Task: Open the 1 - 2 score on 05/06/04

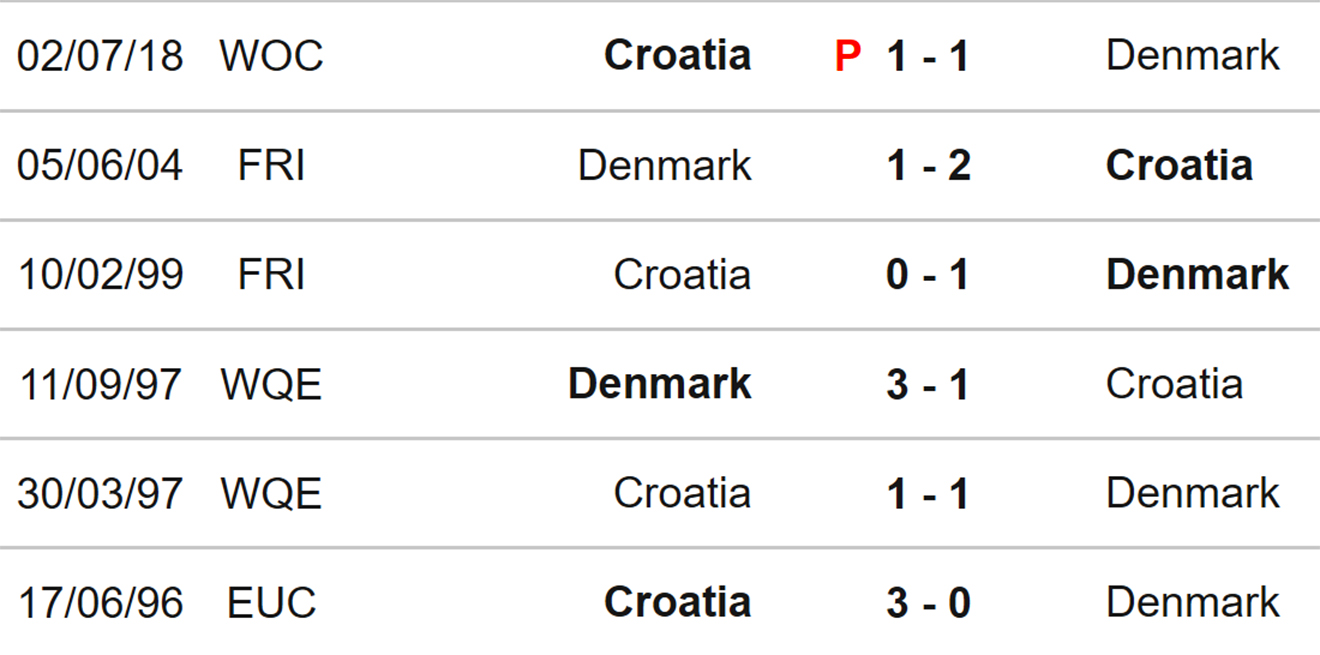Action: click(928, 166)
